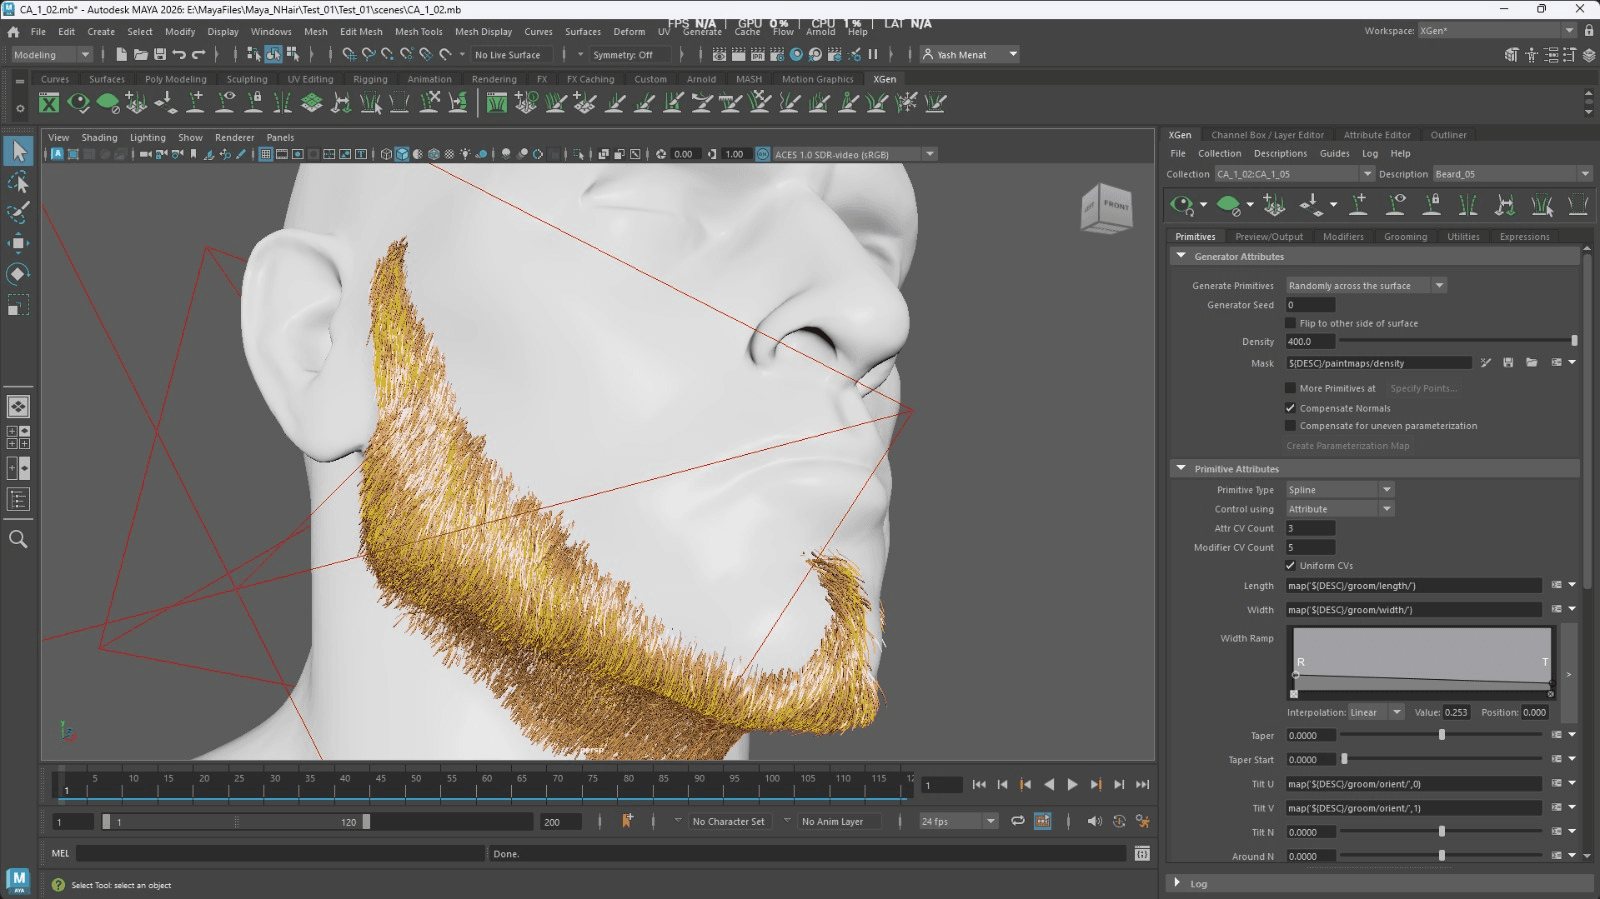Click the Generator Seed input field
Image resolution: width=1600 pixels, height=899 pixels.
point(1310,305)
